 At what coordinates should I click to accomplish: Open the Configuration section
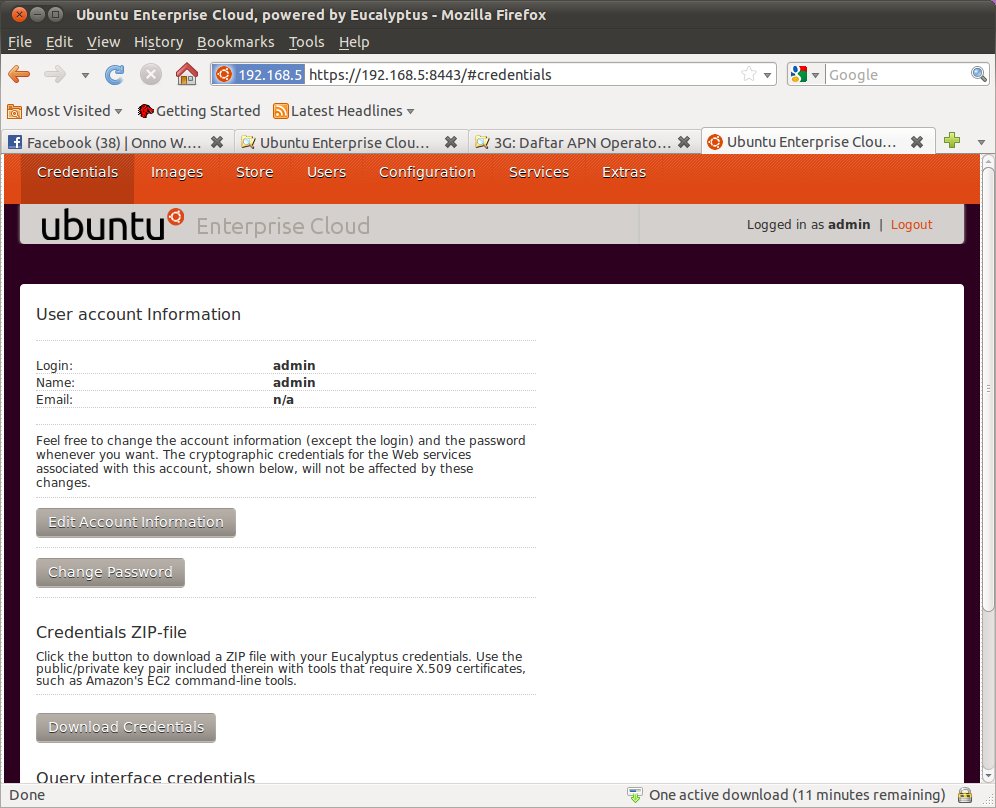[427, 172]
